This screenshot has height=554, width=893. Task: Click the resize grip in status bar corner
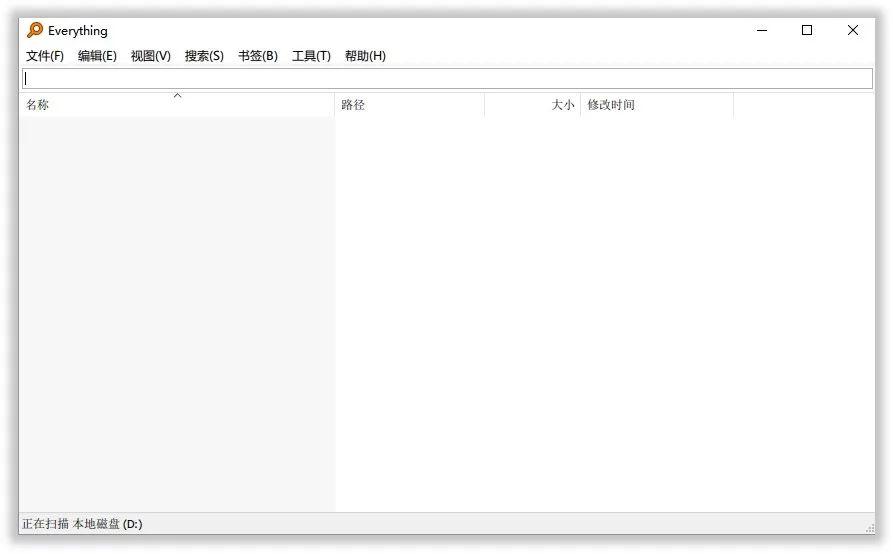[x=870, y=528]
